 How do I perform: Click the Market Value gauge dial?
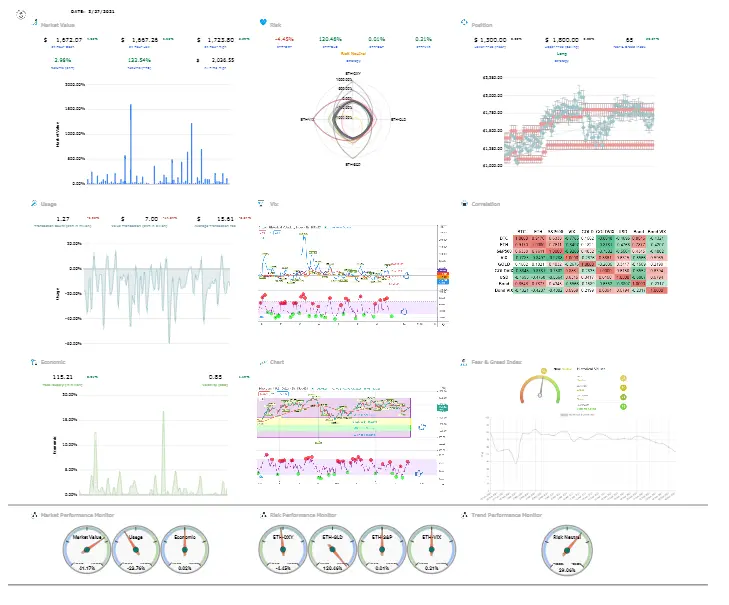click(87, 550)
